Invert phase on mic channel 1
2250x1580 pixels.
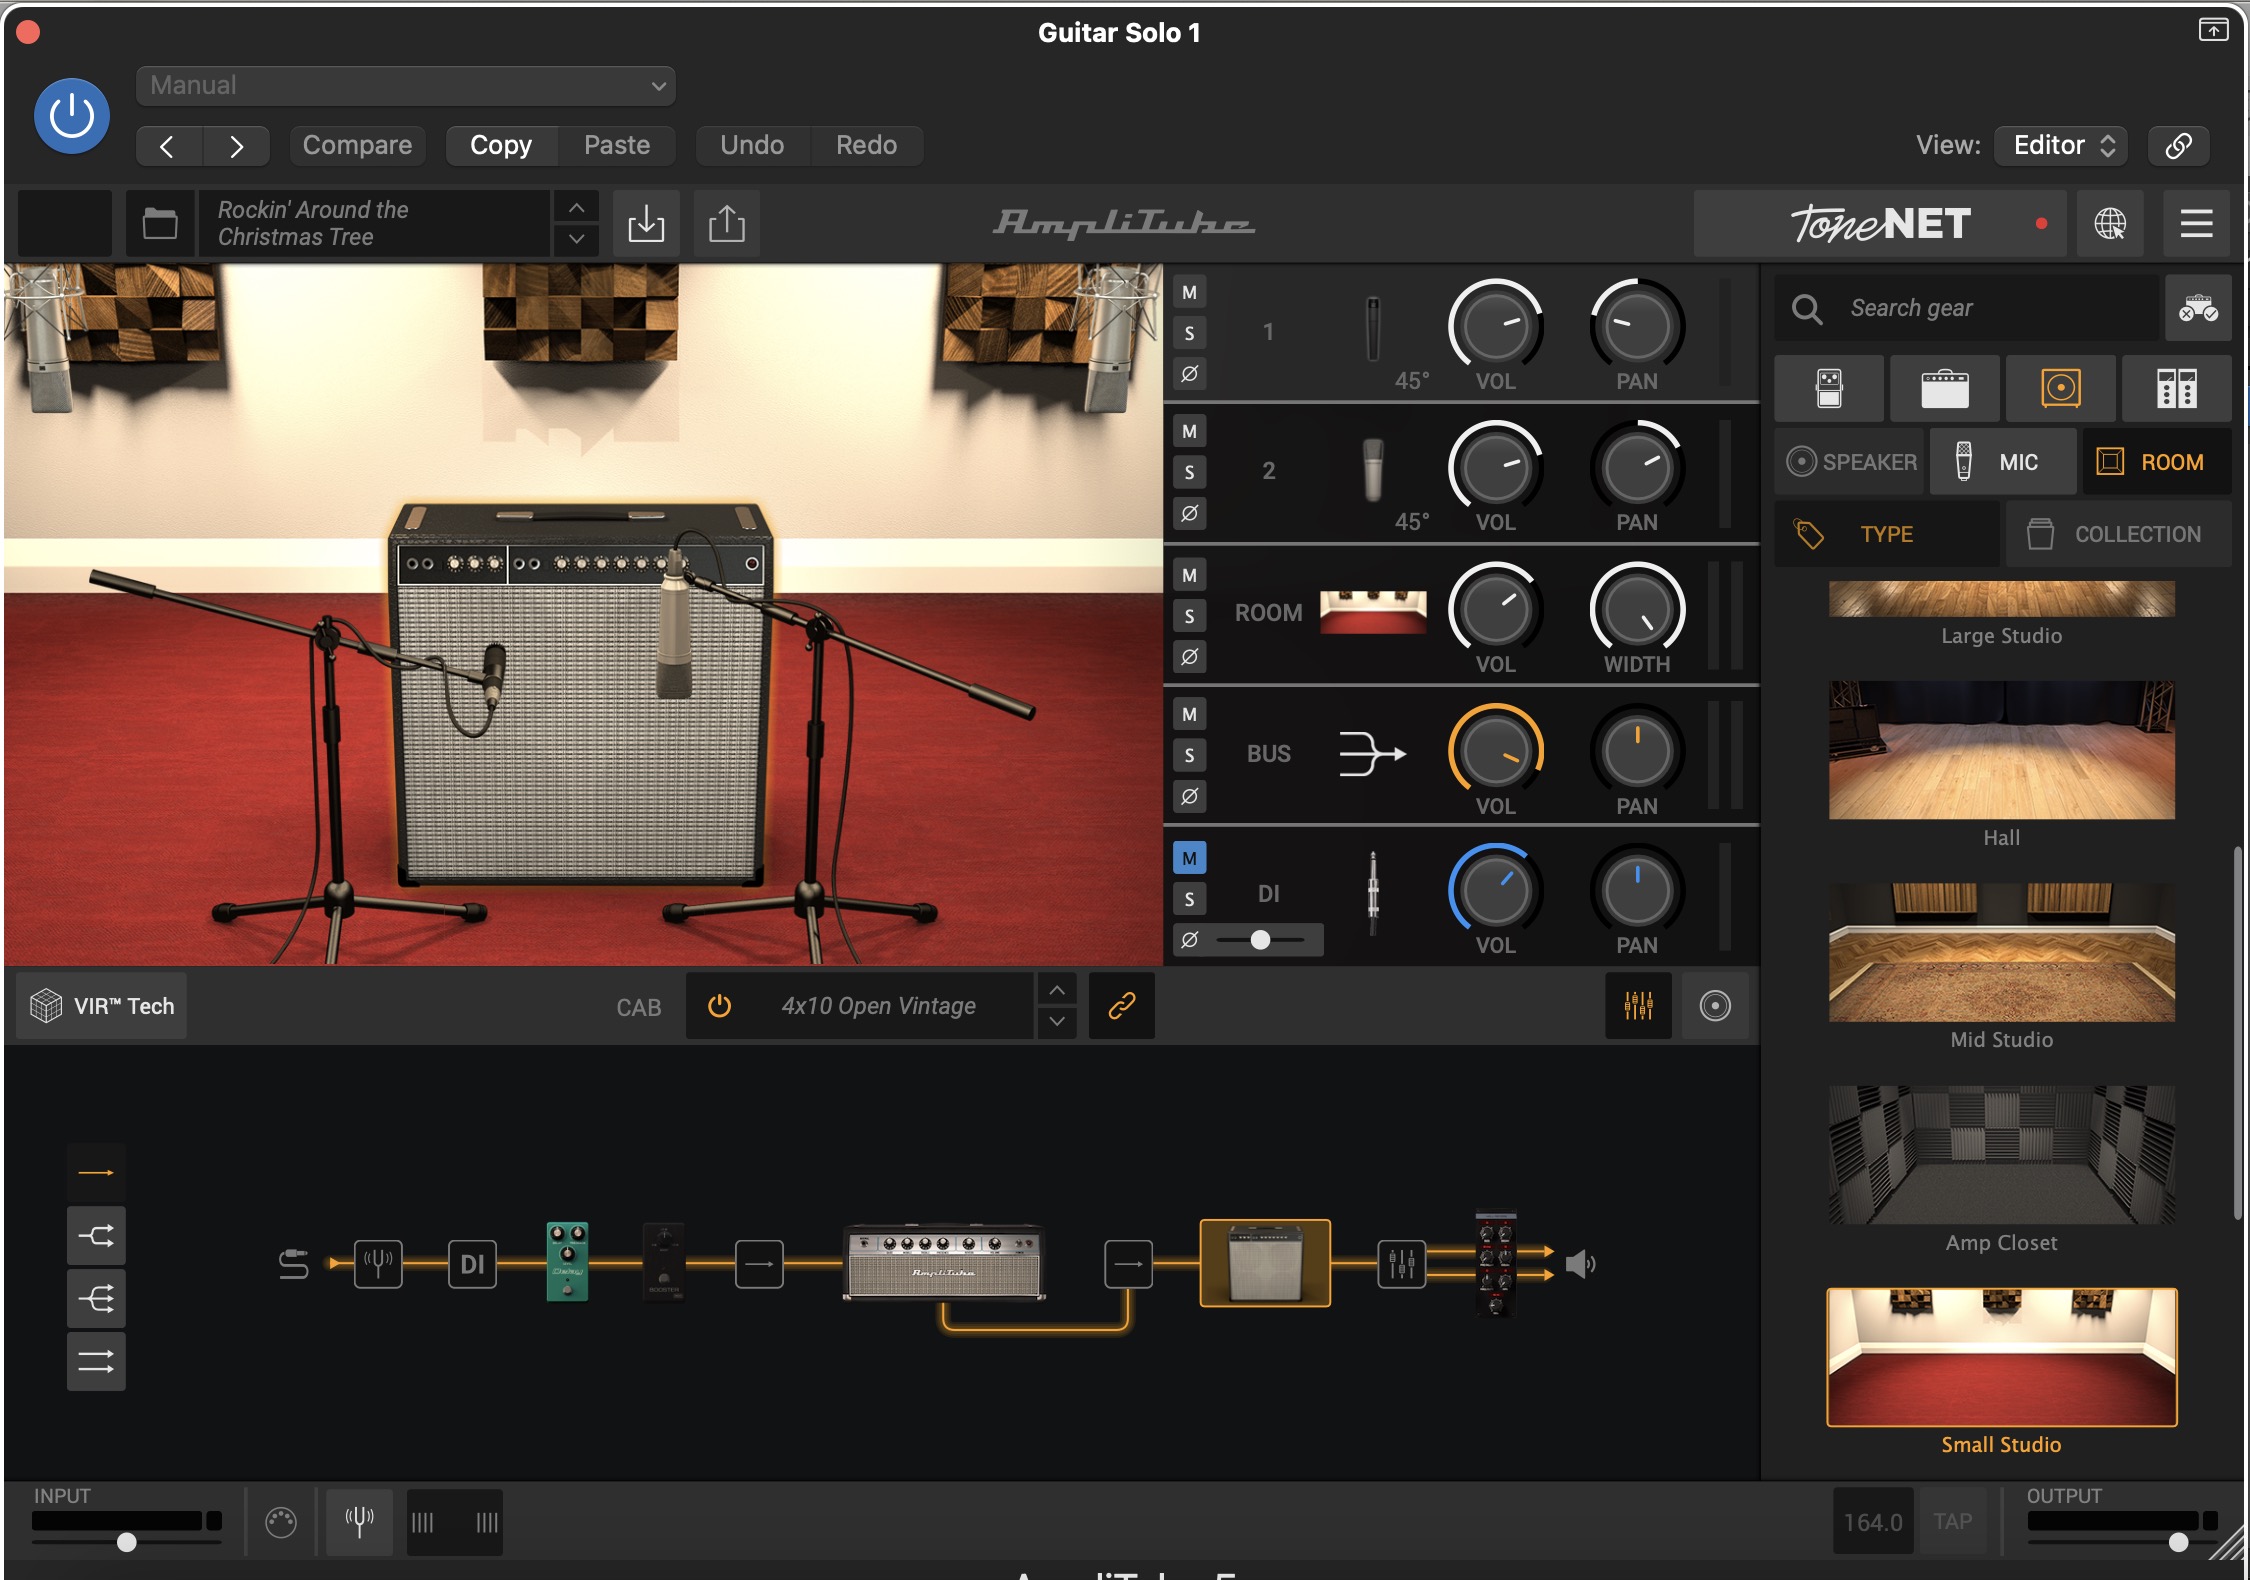click(x=1189, y=374)
